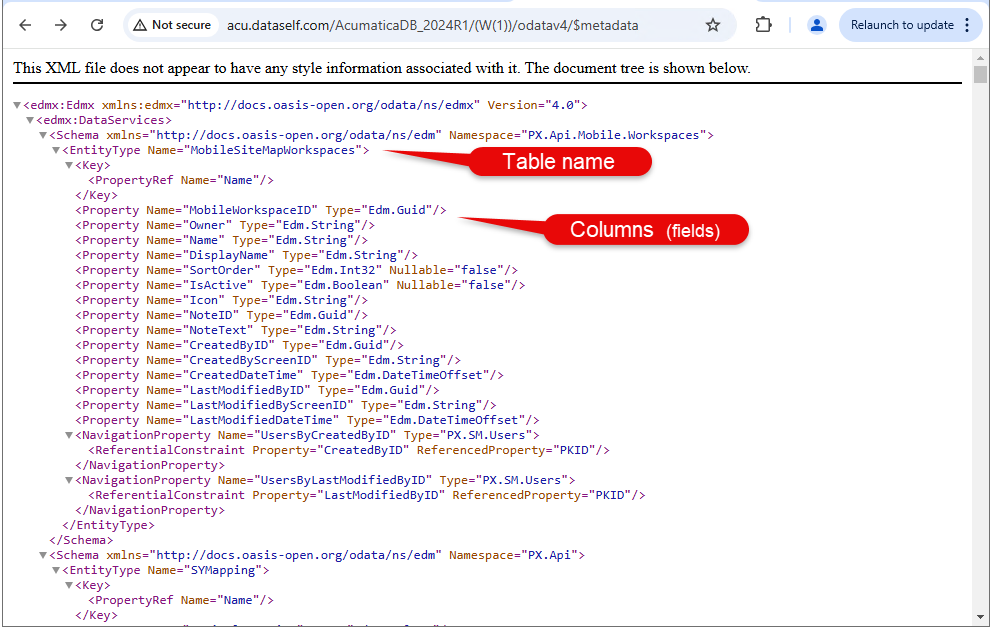Collapse the edmx:DataServices node
Viewport: 993px width, 630px height.
coord(30,120)
